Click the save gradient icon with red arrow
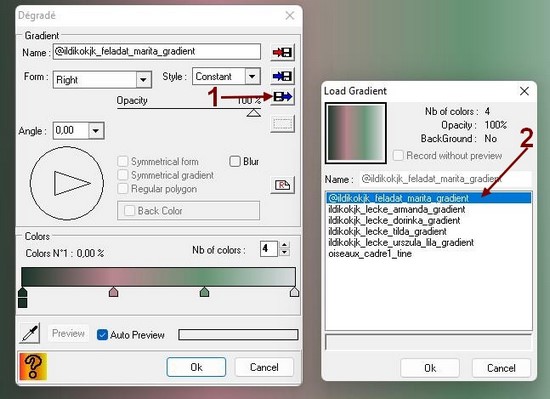Screen dimensions: 550x399 click(283, 53)
